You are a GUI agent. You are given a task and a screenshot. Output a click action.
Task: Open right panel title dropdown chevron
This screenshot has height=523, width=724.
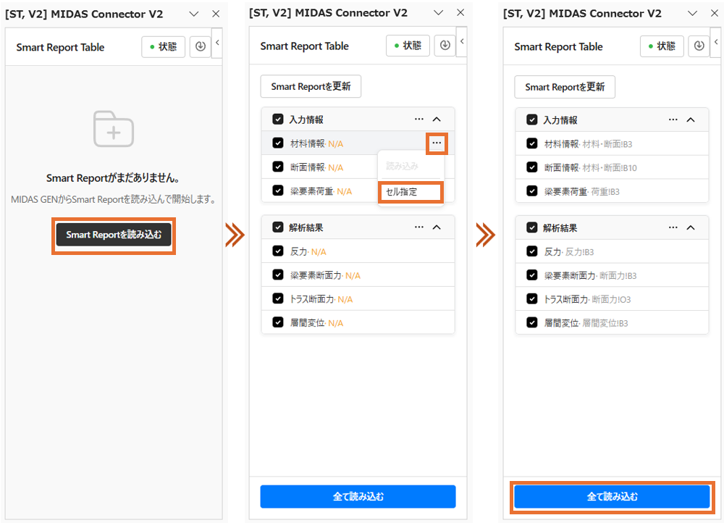pyautogui.click(x=693, y=13)
